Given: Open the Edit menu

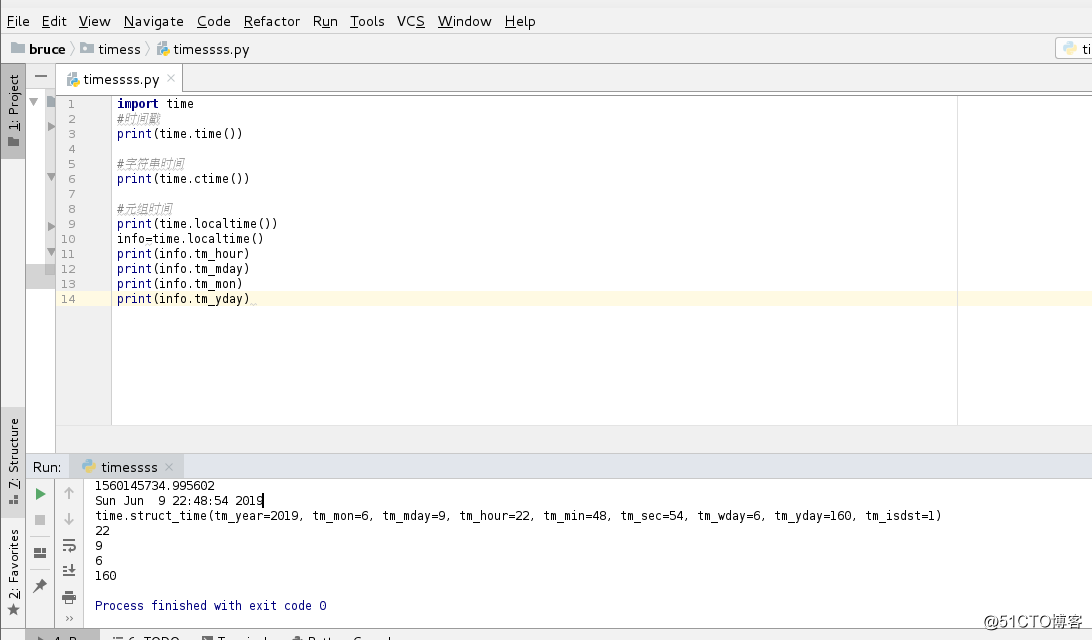Looking at the screenshot, I should pos(54,22).
